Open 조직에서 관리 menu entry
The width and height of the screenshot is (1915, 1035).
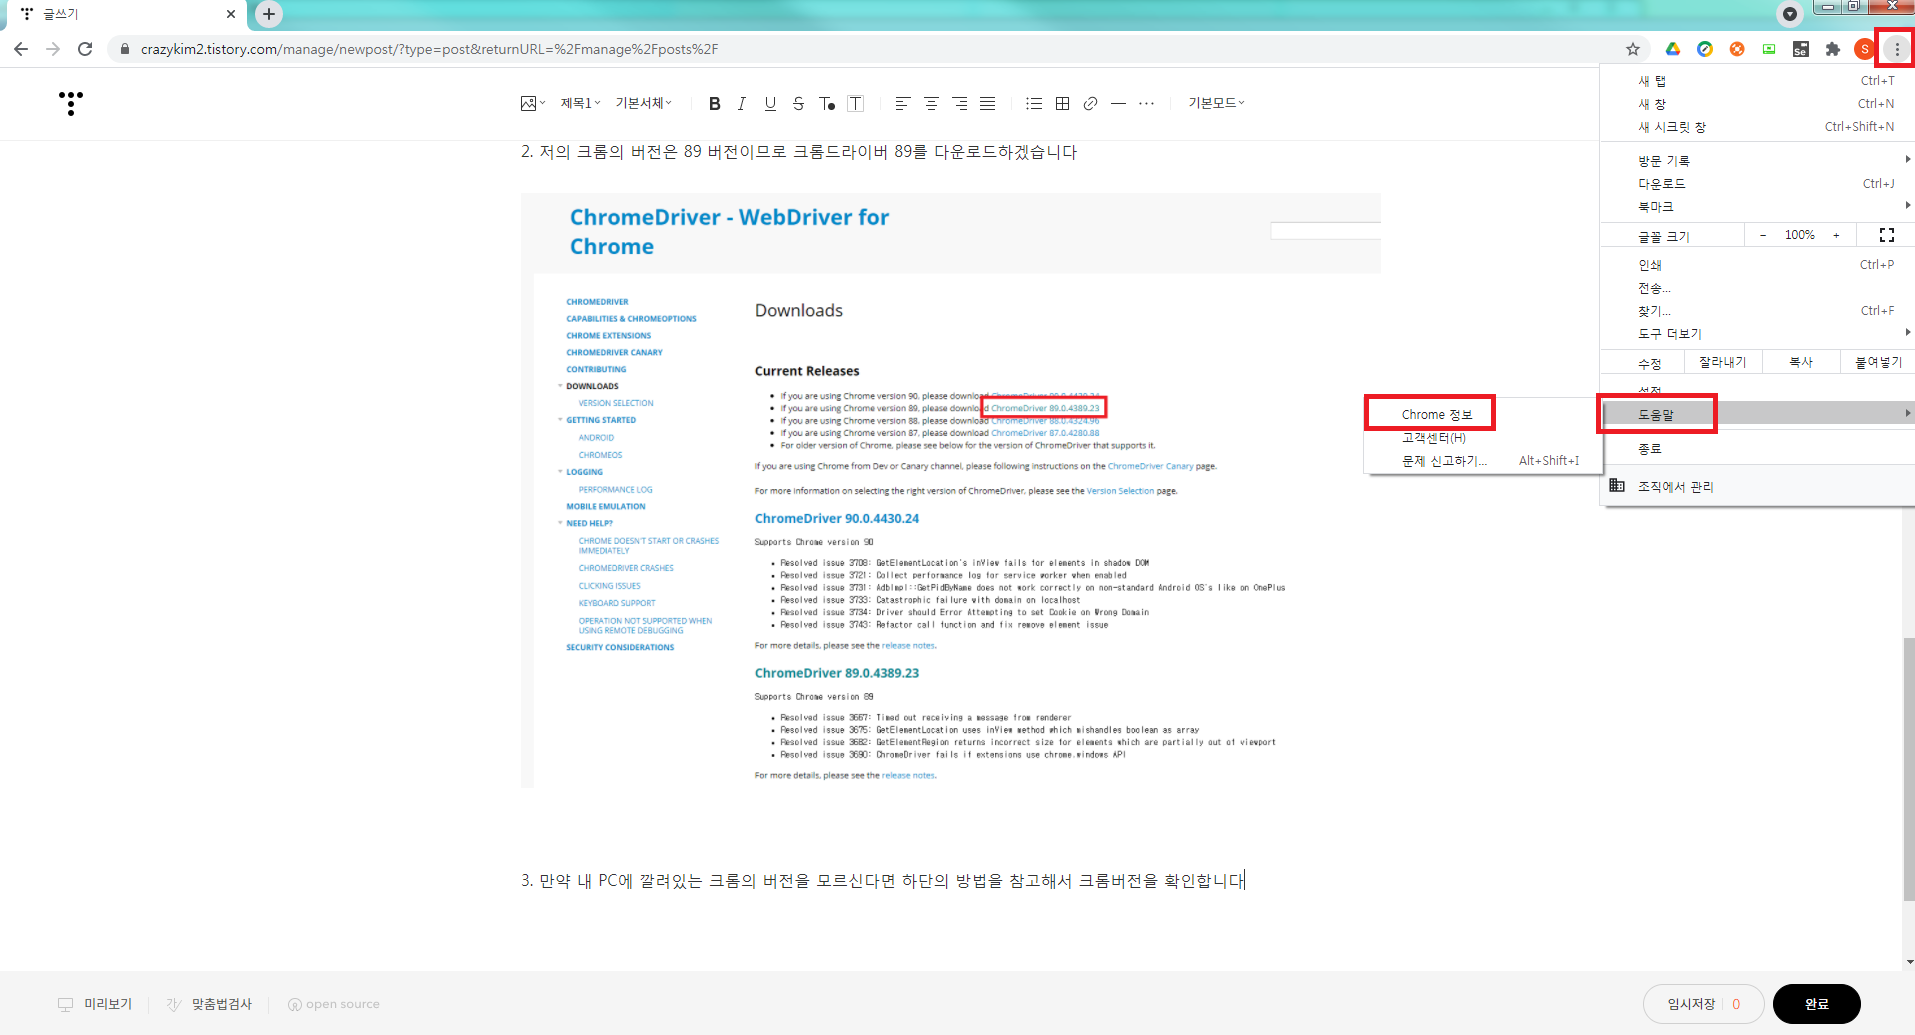1757,486
